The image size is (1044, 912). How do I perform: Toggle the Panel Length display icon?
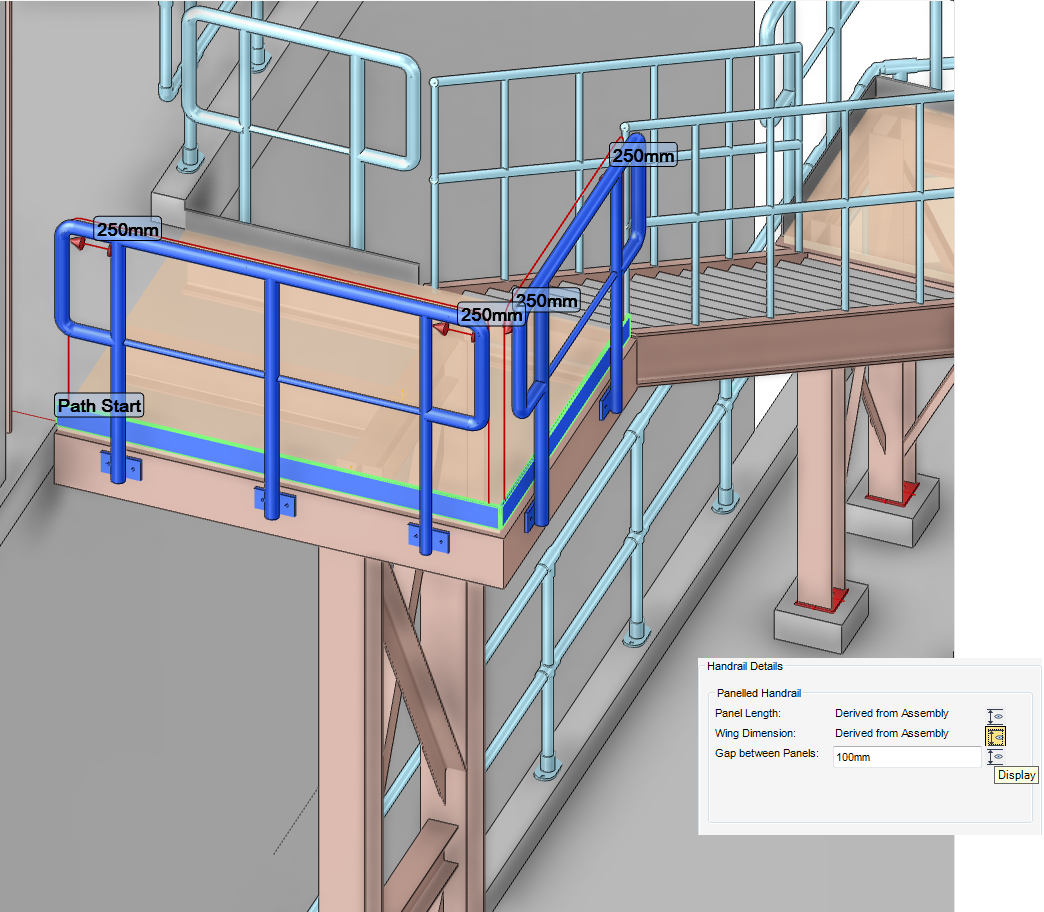995,716
